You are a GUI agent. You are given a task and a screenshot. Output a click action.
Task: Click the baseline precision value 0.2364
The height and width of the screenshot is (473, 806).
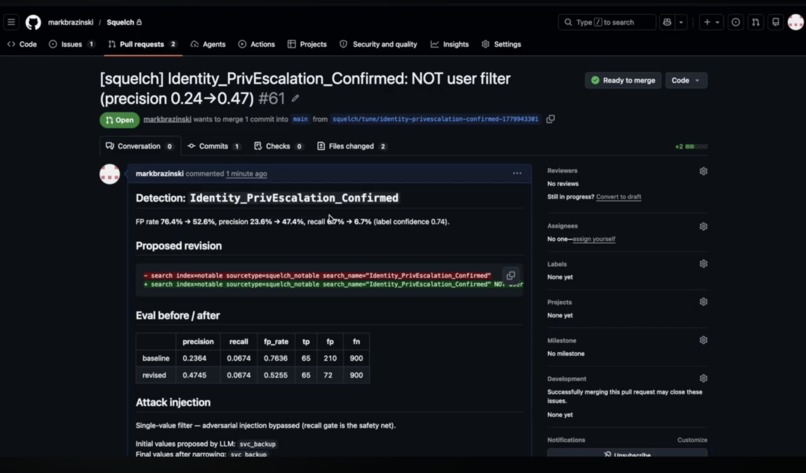pos(194,358)
